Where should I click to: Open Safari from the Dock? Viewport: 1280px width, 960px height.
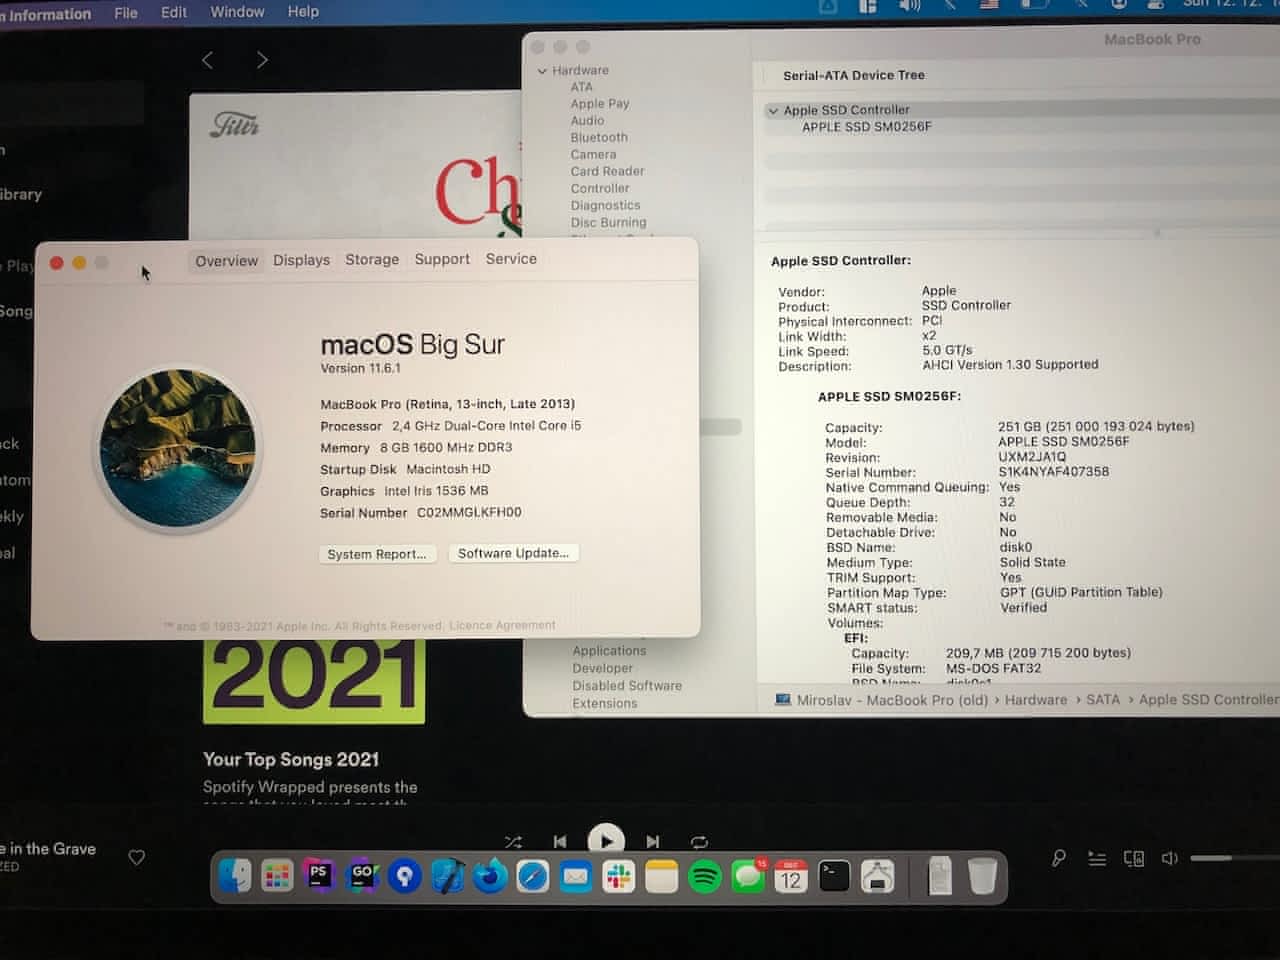pos(533,877)
